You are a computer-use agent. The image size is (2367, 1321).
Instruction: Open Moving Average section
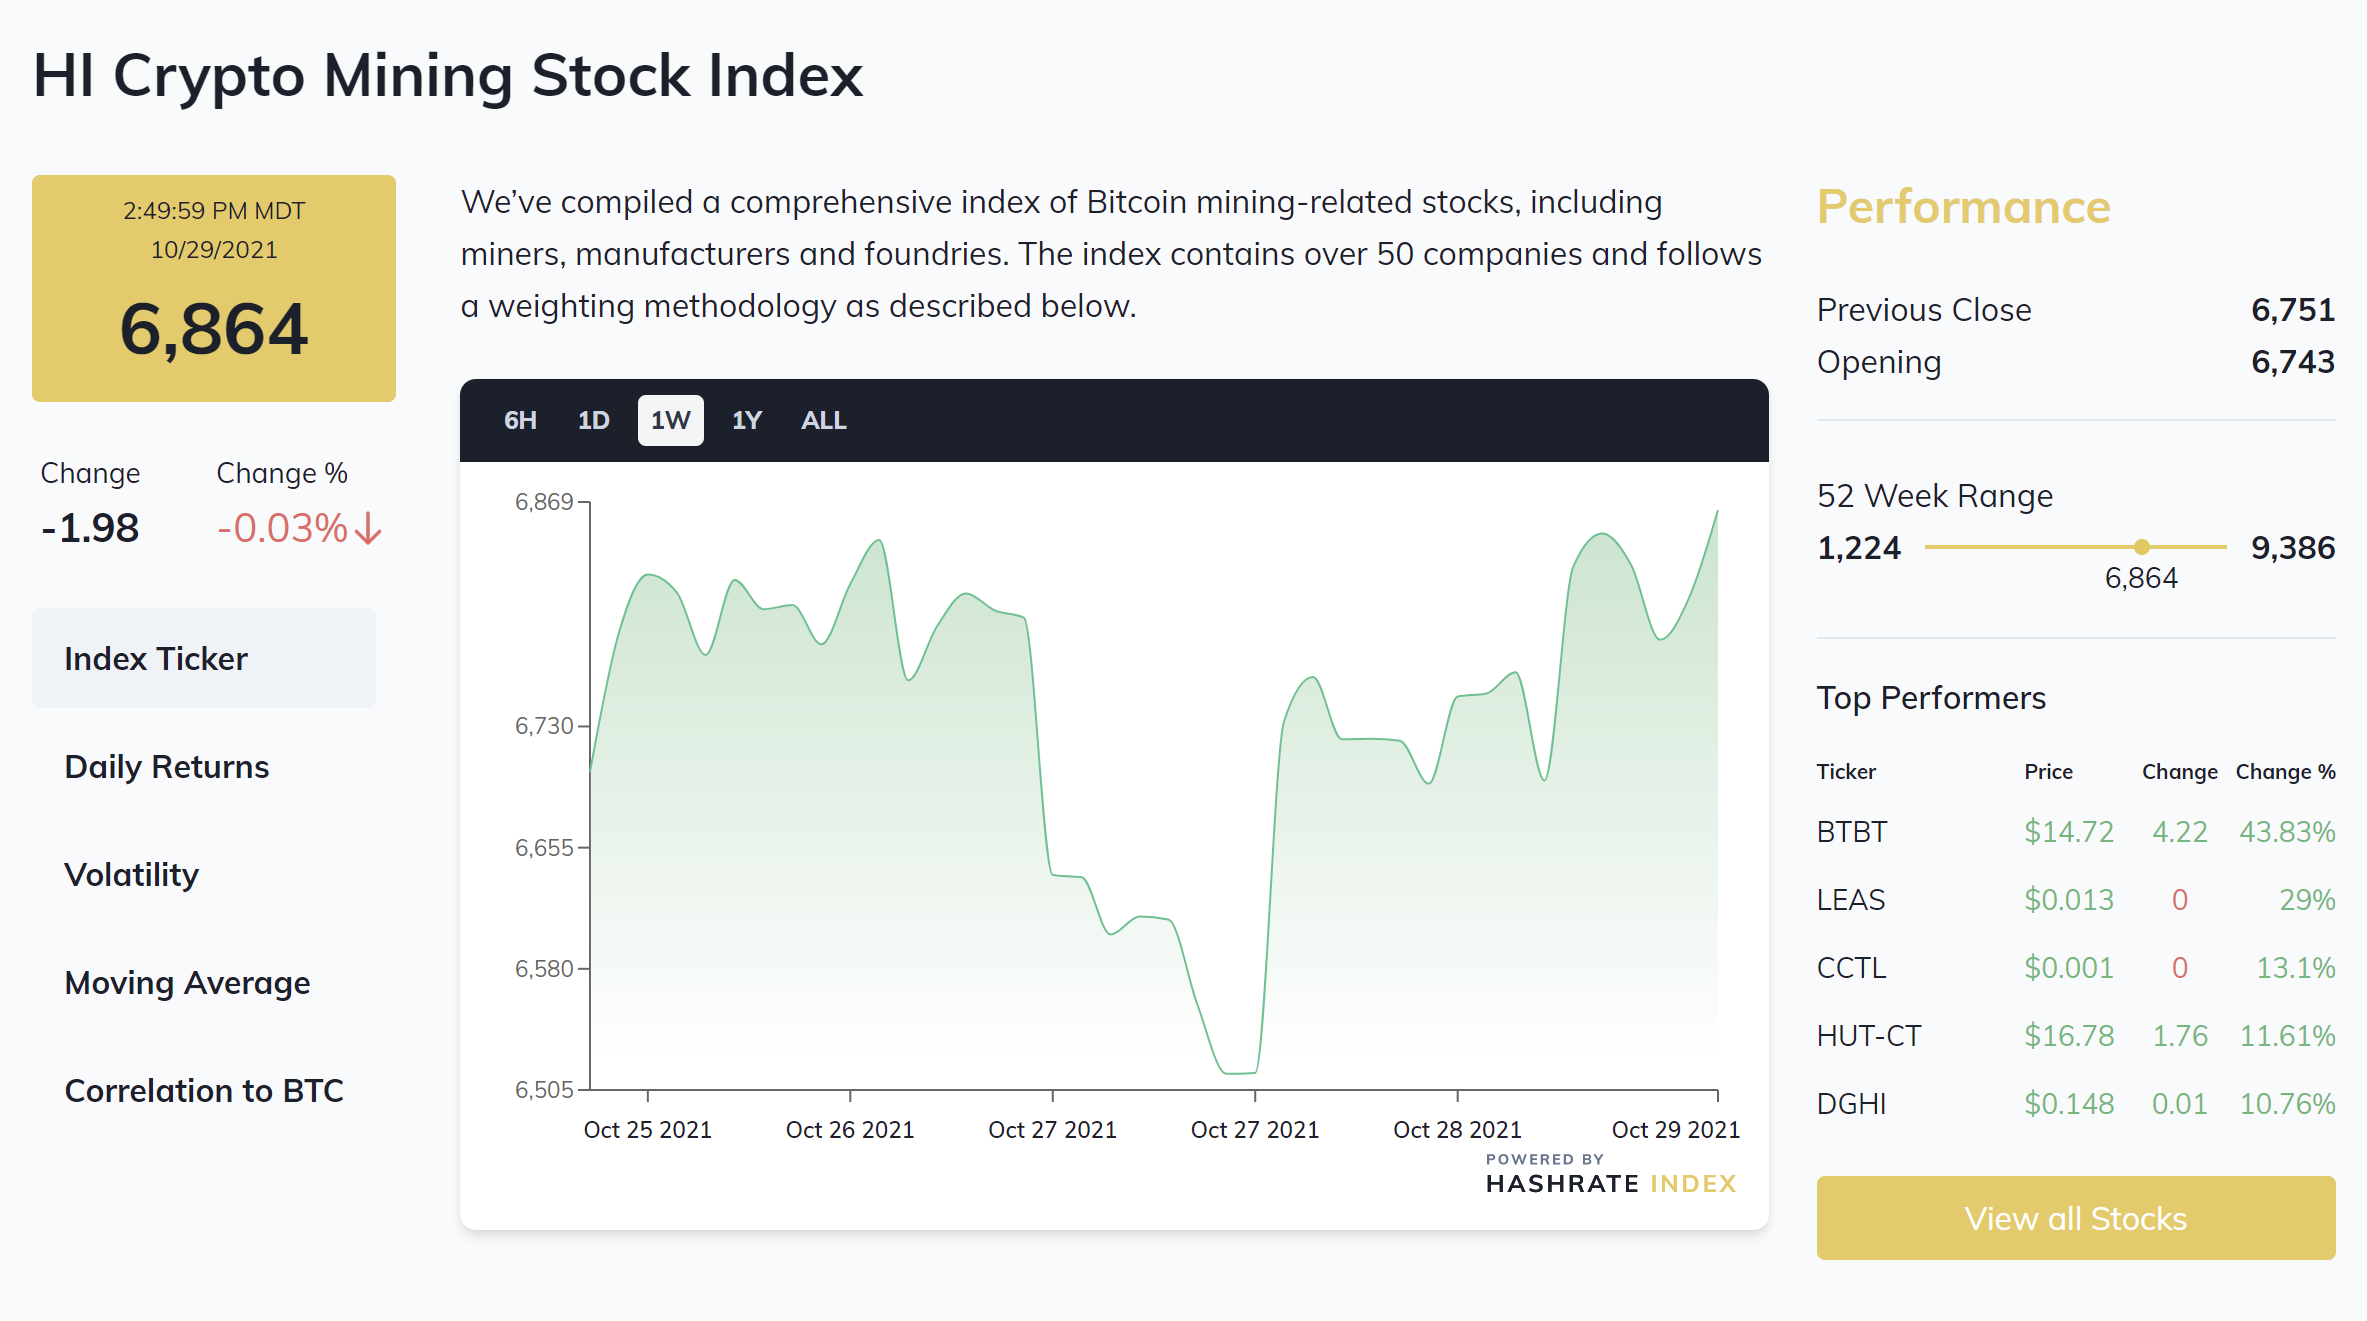tap(187, 983)
